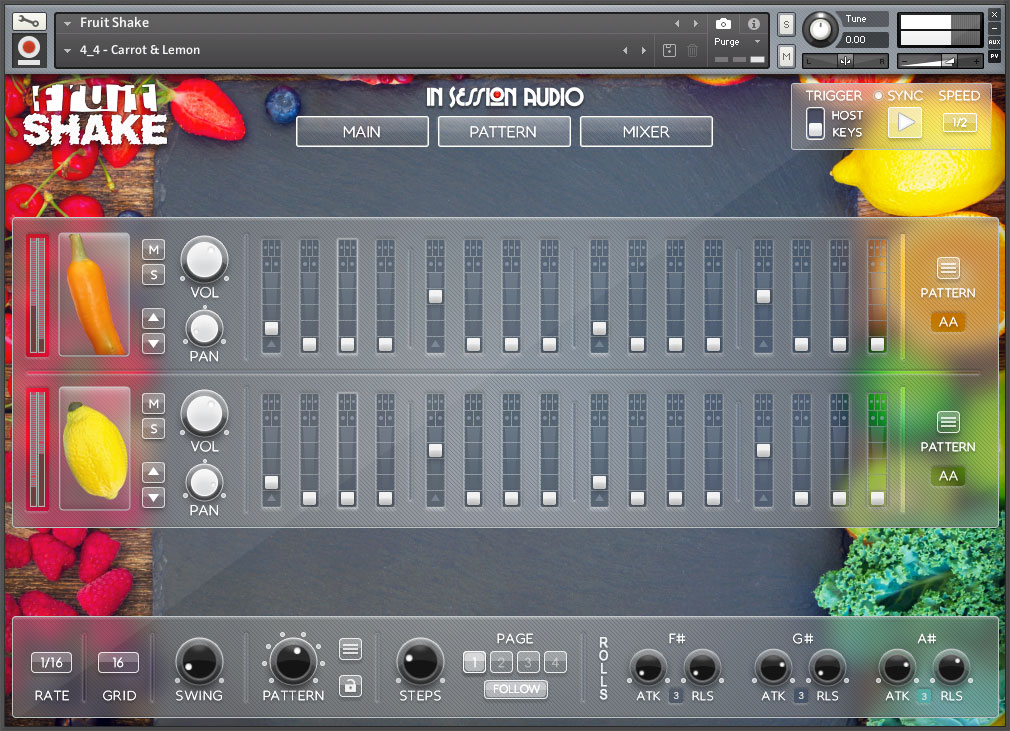Screen dimensions: 1010x731
Task: Open the Fruit Shake instrument dropdown
Action: 68,22
